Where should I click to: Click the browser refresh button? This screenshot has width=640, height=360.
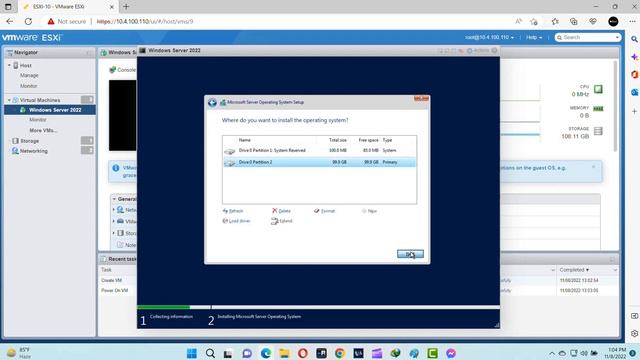point(28,21)
